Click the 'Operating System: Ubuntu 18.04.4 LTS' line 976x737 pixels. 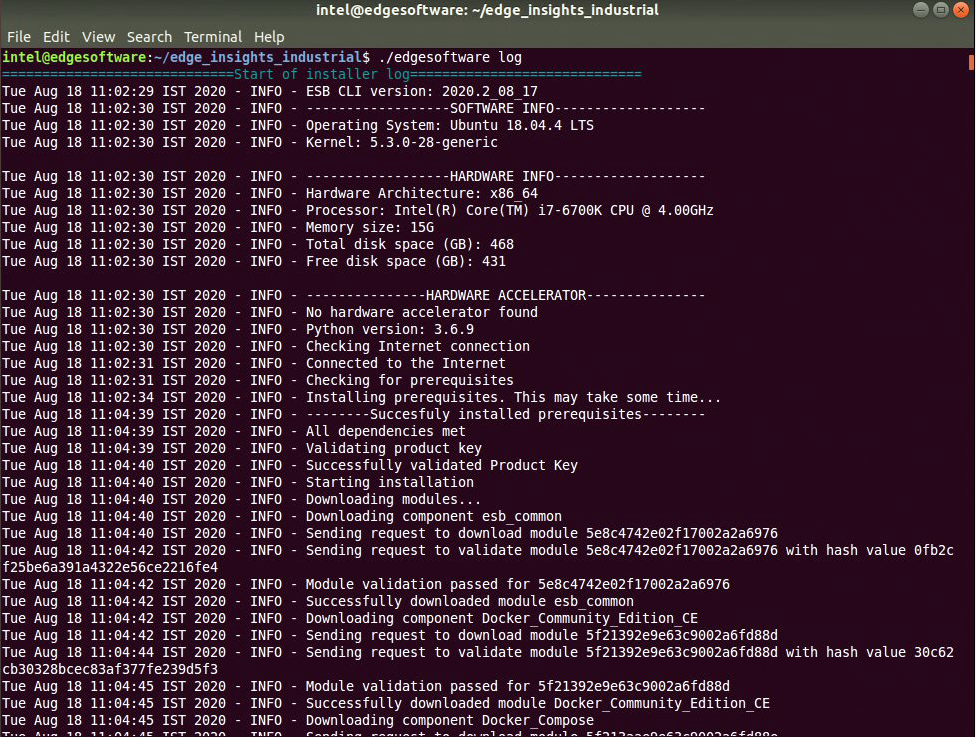pyautogui.click(x=298, y=125)
